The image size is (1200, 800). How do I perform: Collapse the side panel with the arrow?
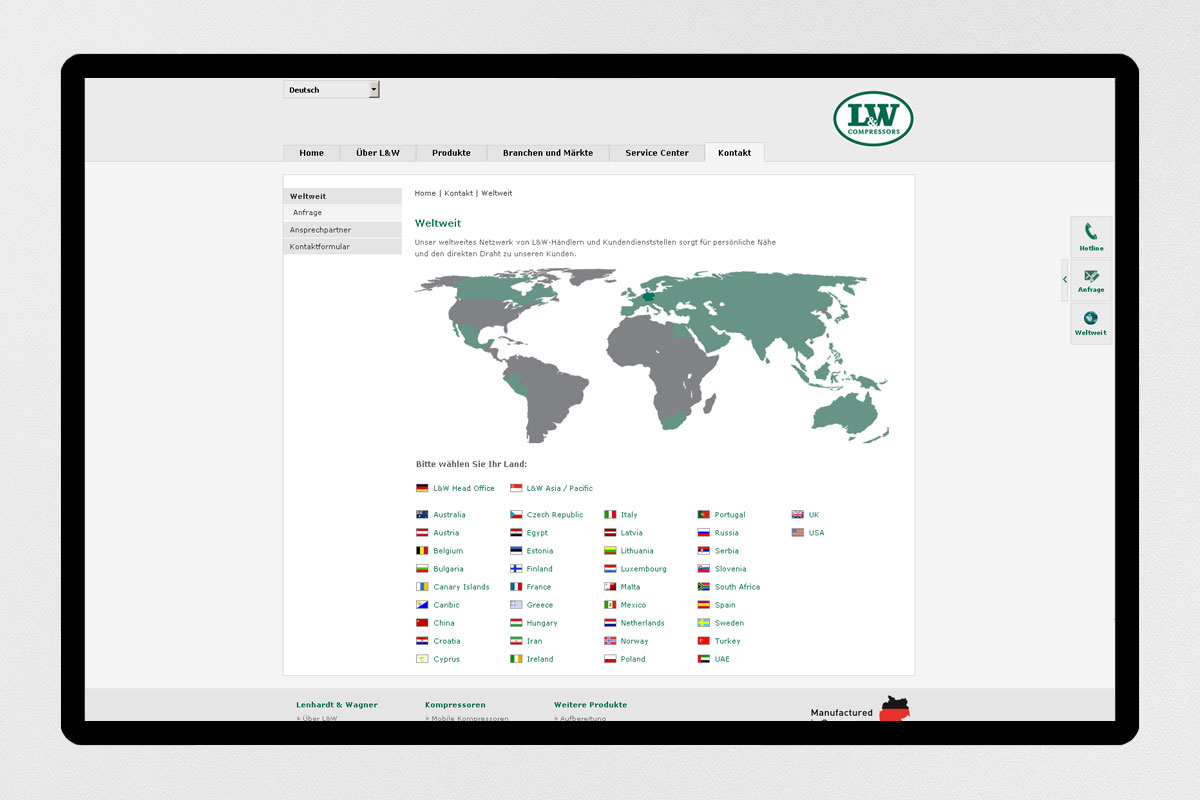[1065, 280]
